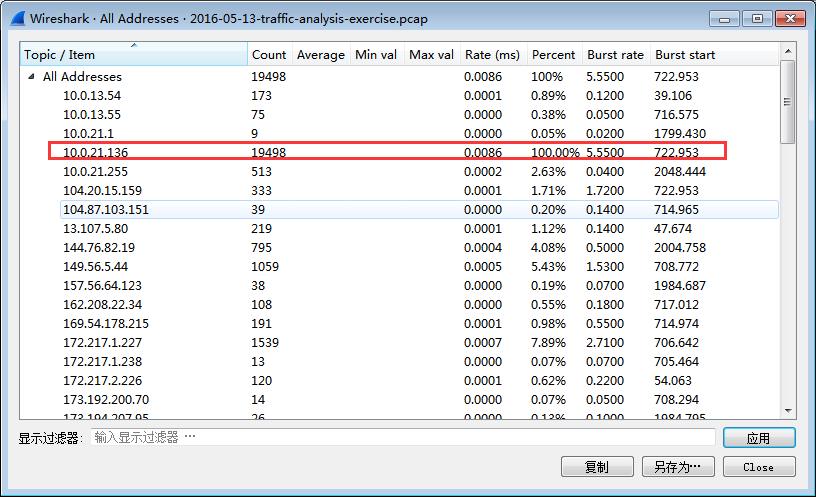Screen dimensions: 816x497
Task: Select the 169.54.178.215 address row
Action: point(399,324)
